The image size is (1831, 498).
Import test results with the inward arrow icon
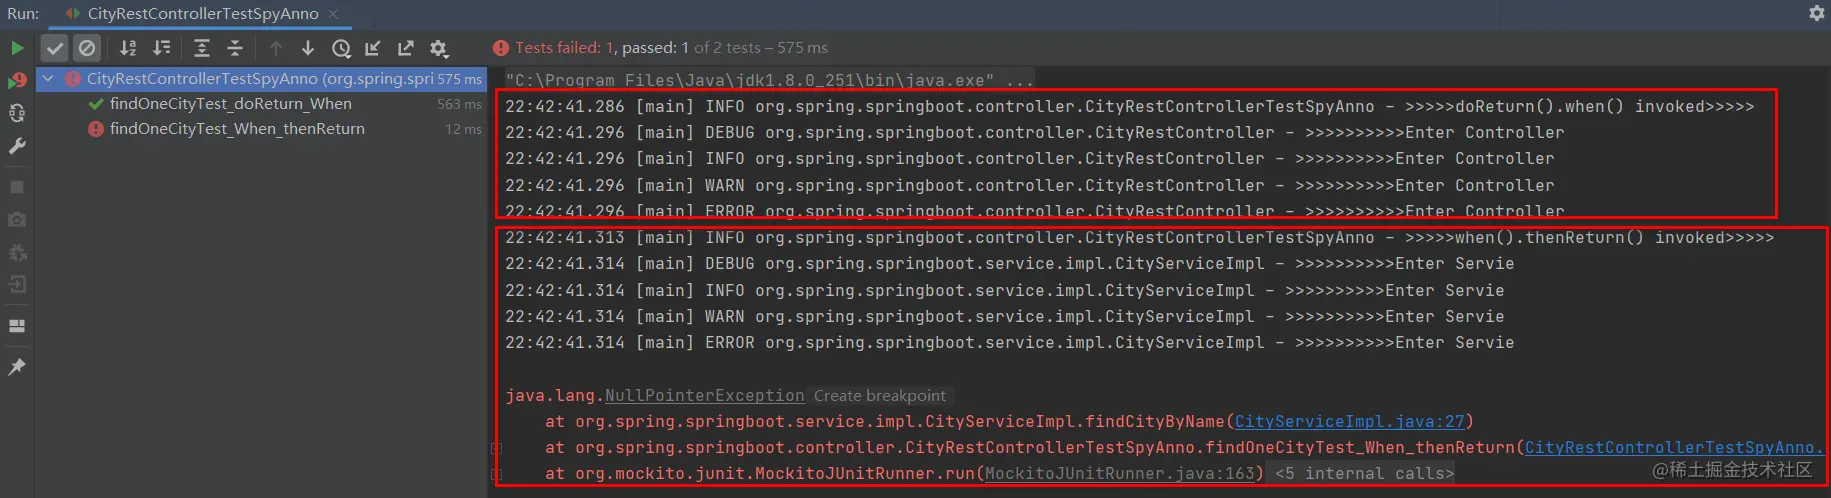pyautogui.click(x=373, y=48)
